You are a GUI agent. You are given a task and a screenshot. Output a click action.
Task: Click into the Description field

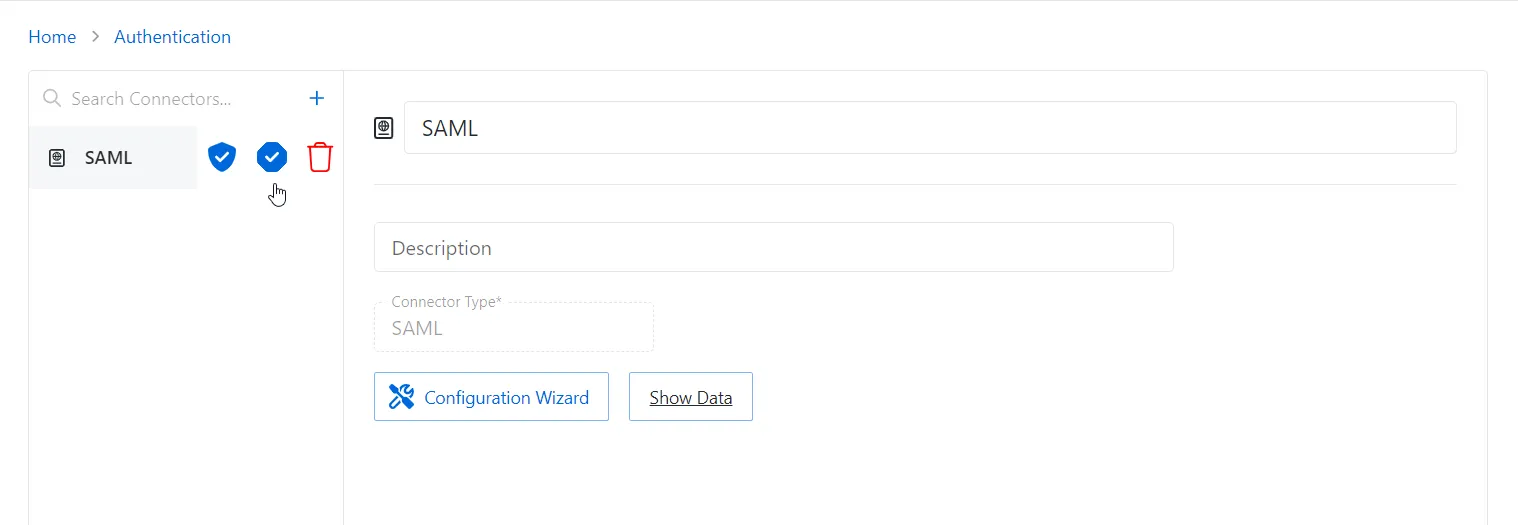click(x=773, y=247)
